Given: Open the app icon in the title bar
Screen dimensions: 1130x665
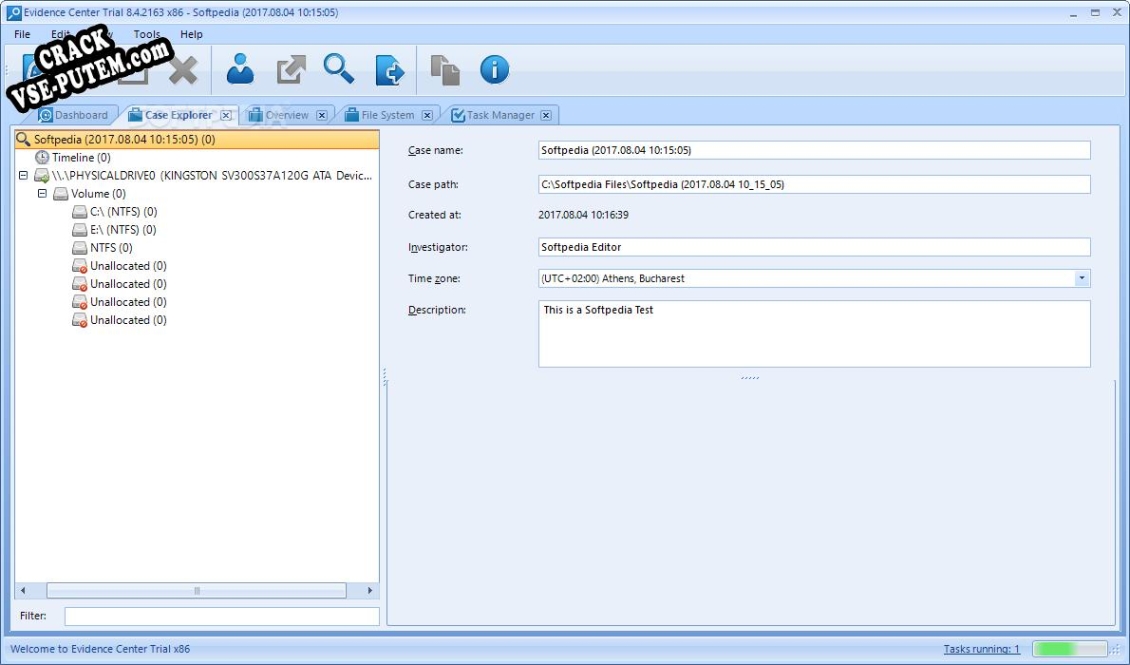Looking at the screenshot, I should click(13, 12).
